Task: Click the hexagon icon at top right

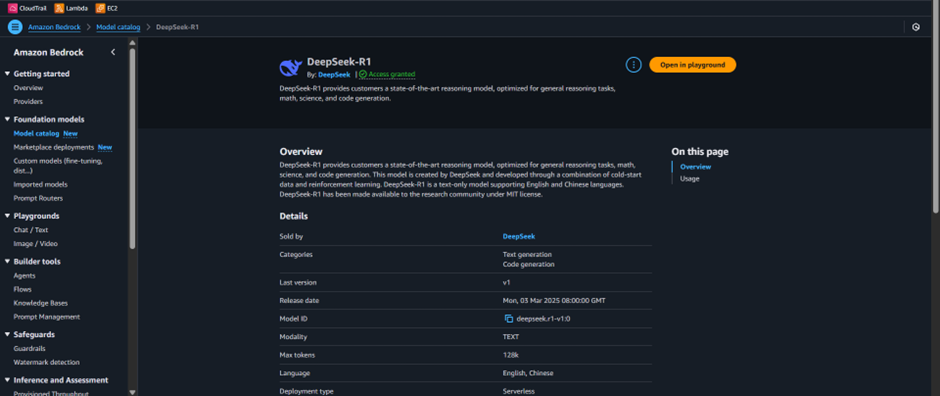Action: coord(915,27)
